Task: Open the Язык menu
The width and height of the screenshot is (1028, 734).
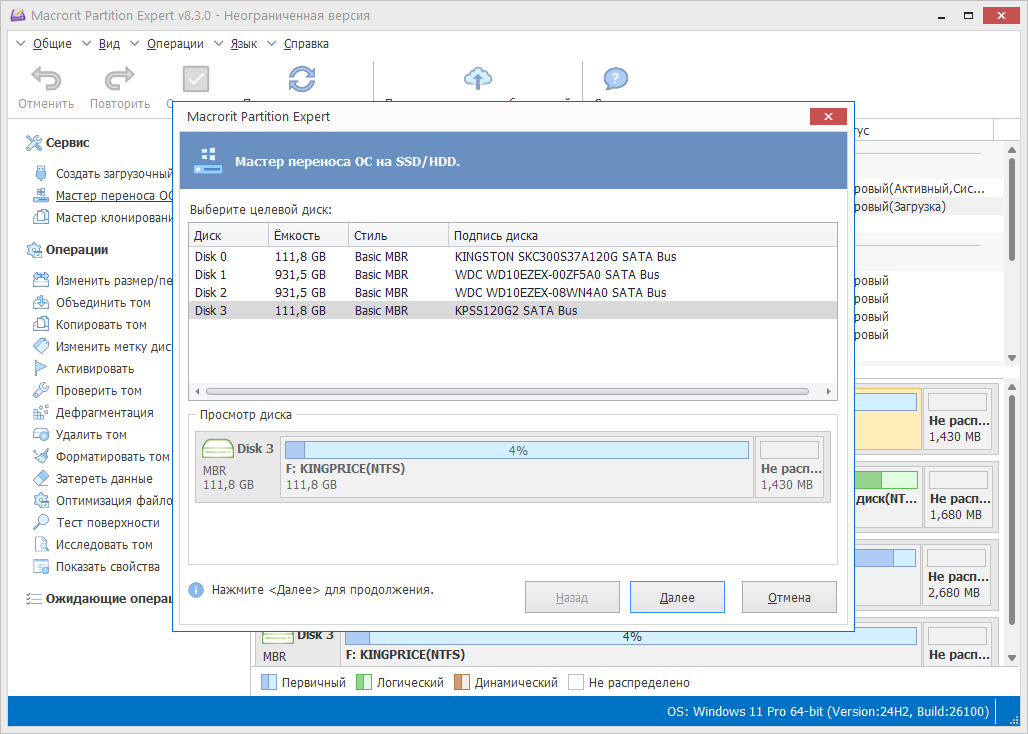Action: [244, 44]
